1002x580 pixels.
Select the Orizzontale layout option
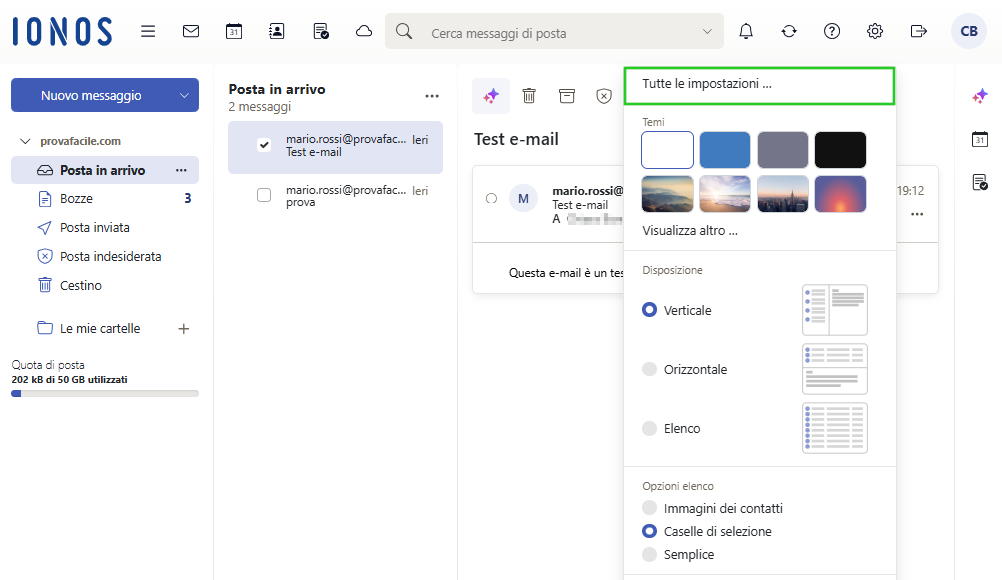pos(652,369)
